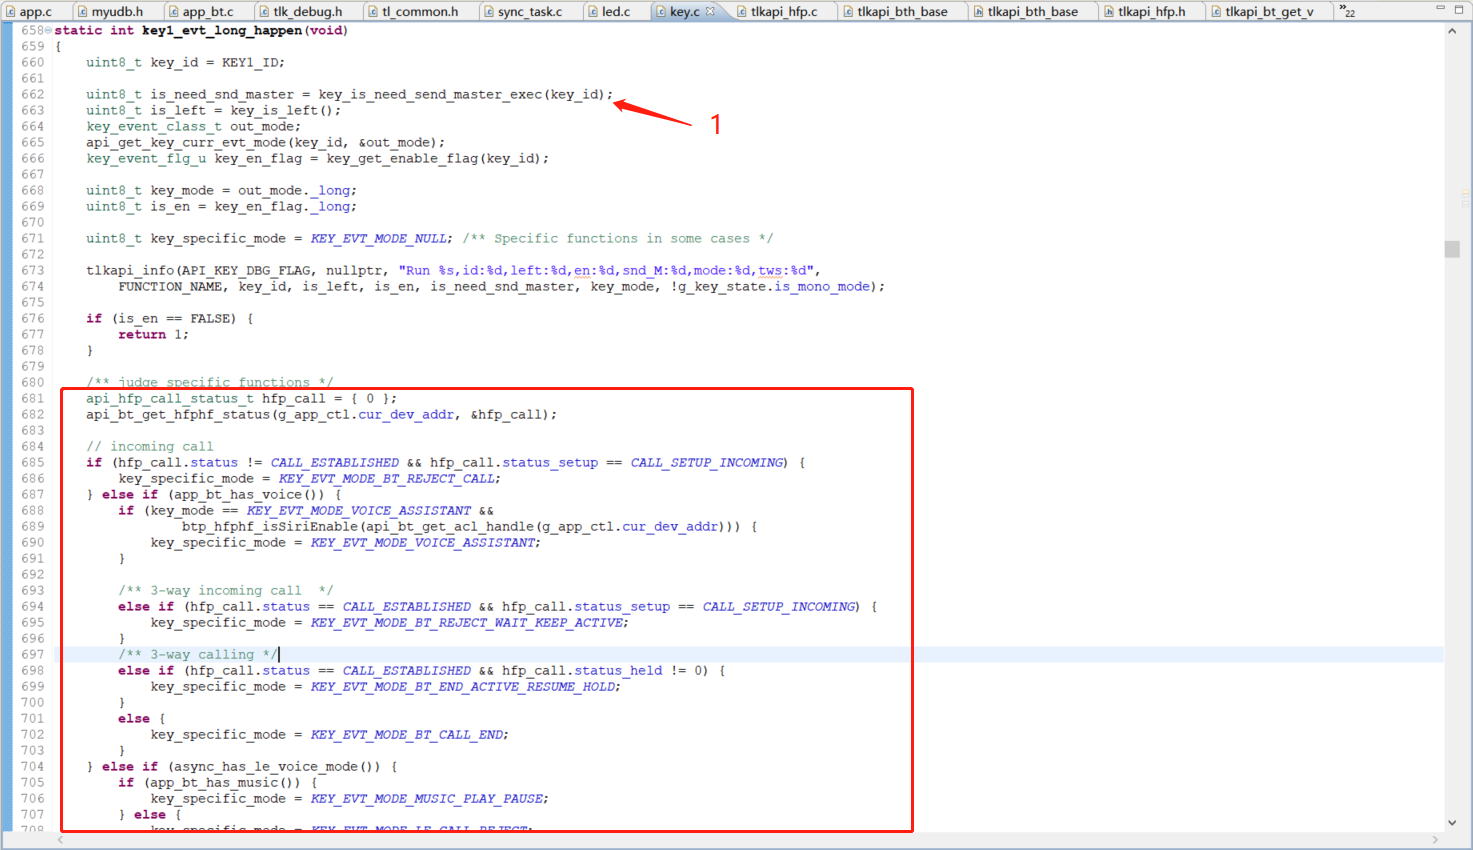The image size is (1473, 850).
Task: Click KEY_EVT_MODE_BT_END_ACTIVE_RESUME_HOLD constant
Action: click(462, 687)
